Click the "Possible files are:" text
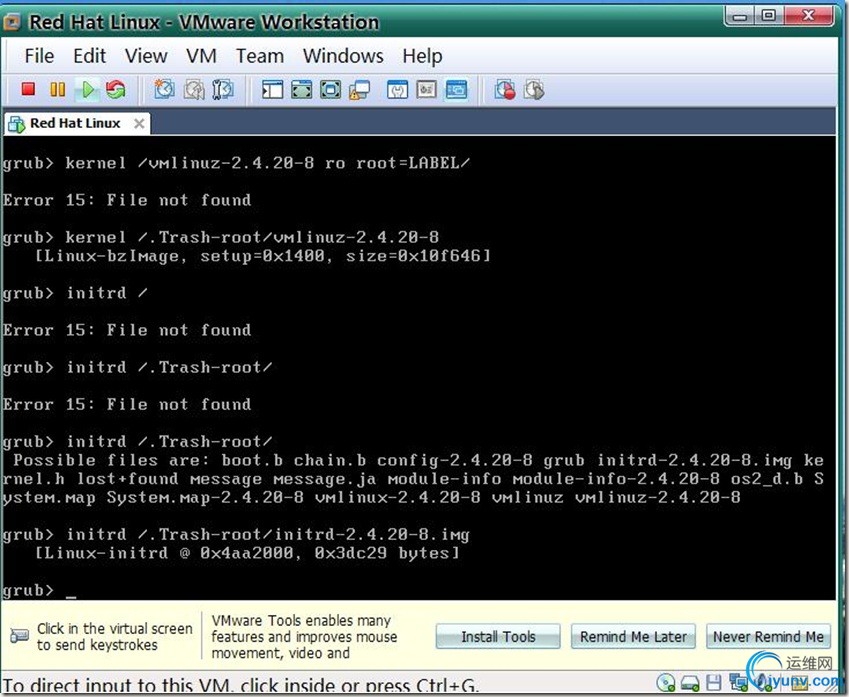 coord(112,460)
